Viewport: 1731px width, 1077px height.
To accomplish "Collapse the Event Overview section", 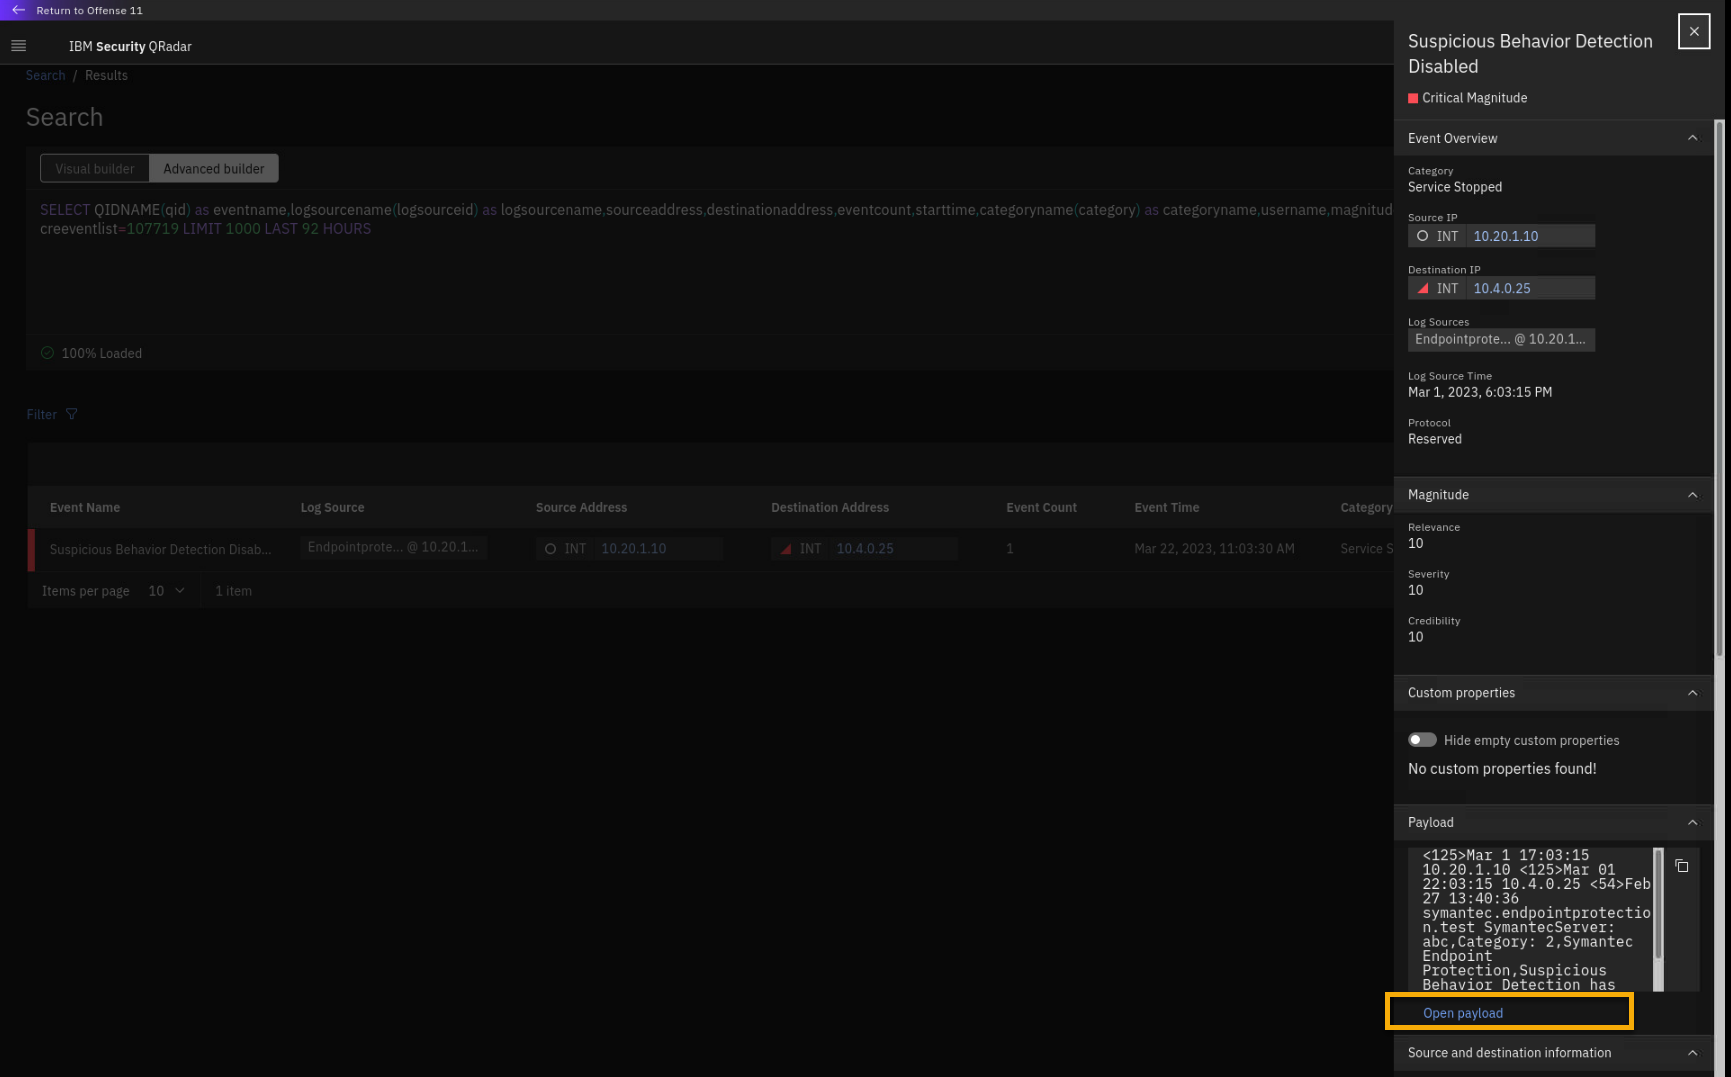I will point(1692,138).
